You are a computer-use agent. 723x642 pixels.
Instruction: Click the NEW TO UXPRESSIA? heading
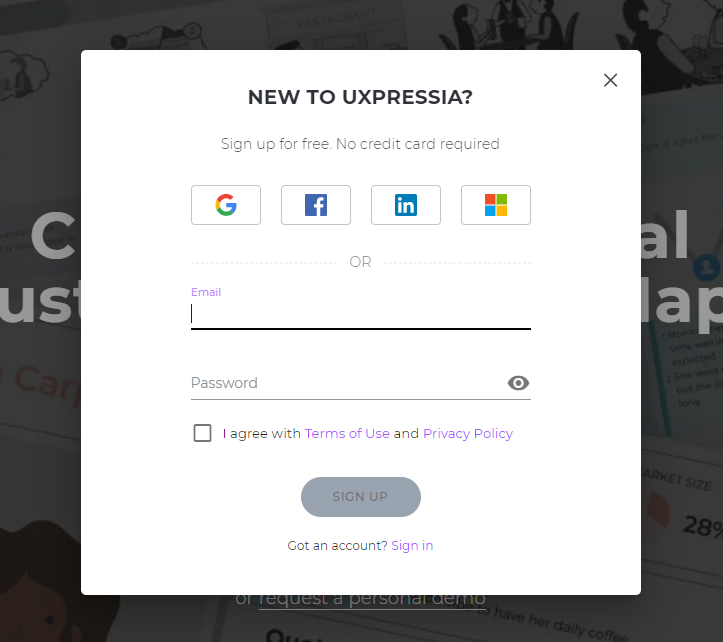tap(361, 97)
